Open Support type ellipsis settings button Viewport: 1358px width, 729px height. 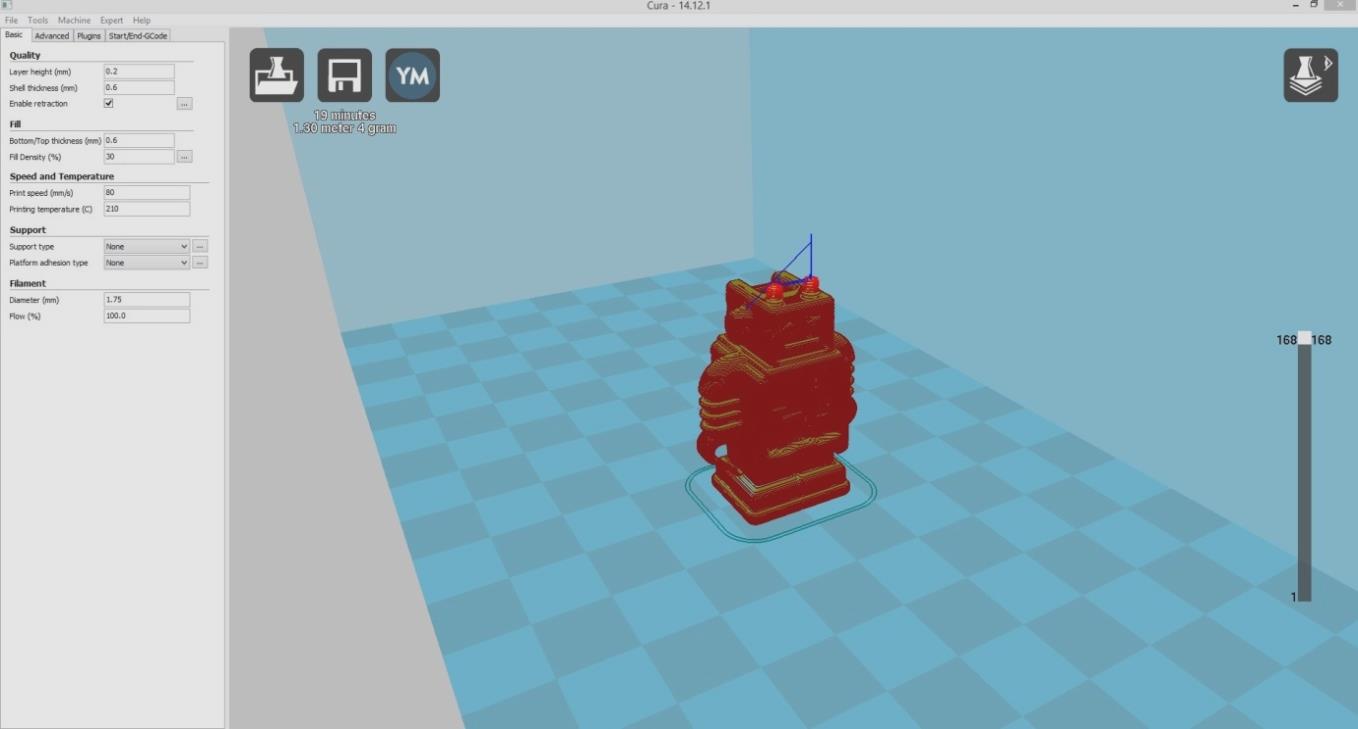[x=200, y=246]
